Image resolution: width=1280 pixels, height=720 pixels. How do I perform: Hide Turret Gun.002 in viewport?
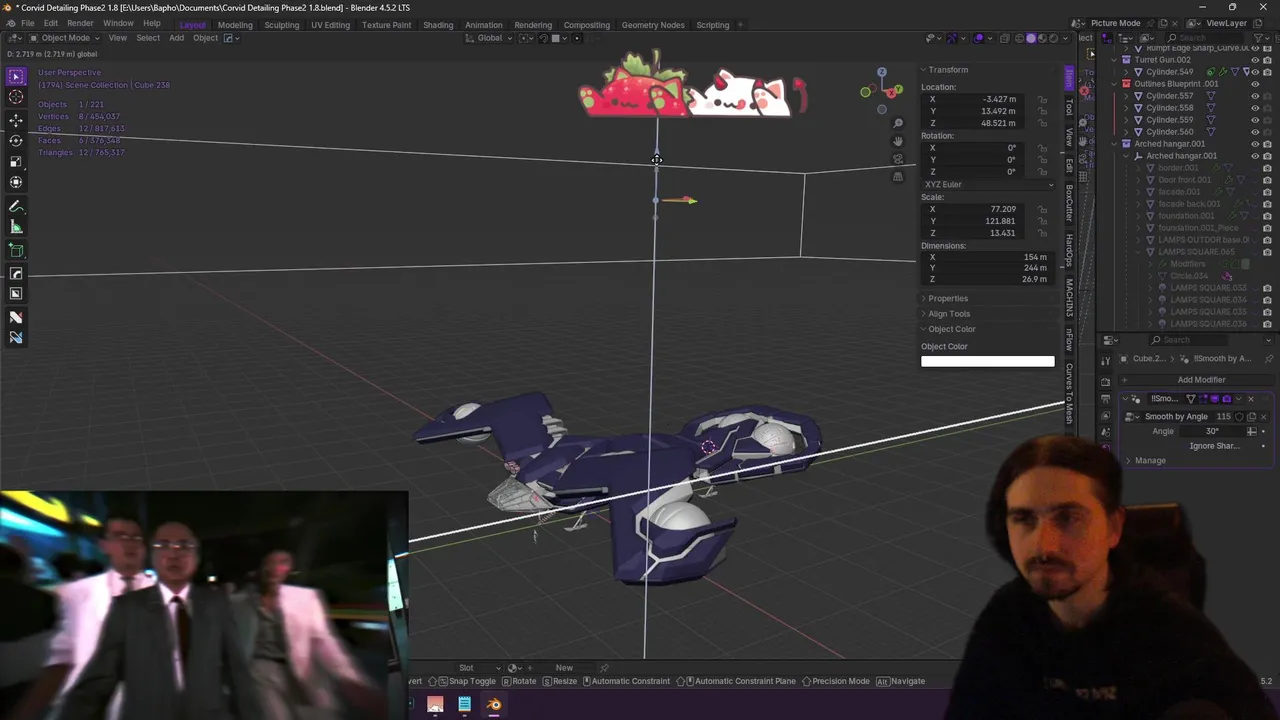[x=1255, y=60]
